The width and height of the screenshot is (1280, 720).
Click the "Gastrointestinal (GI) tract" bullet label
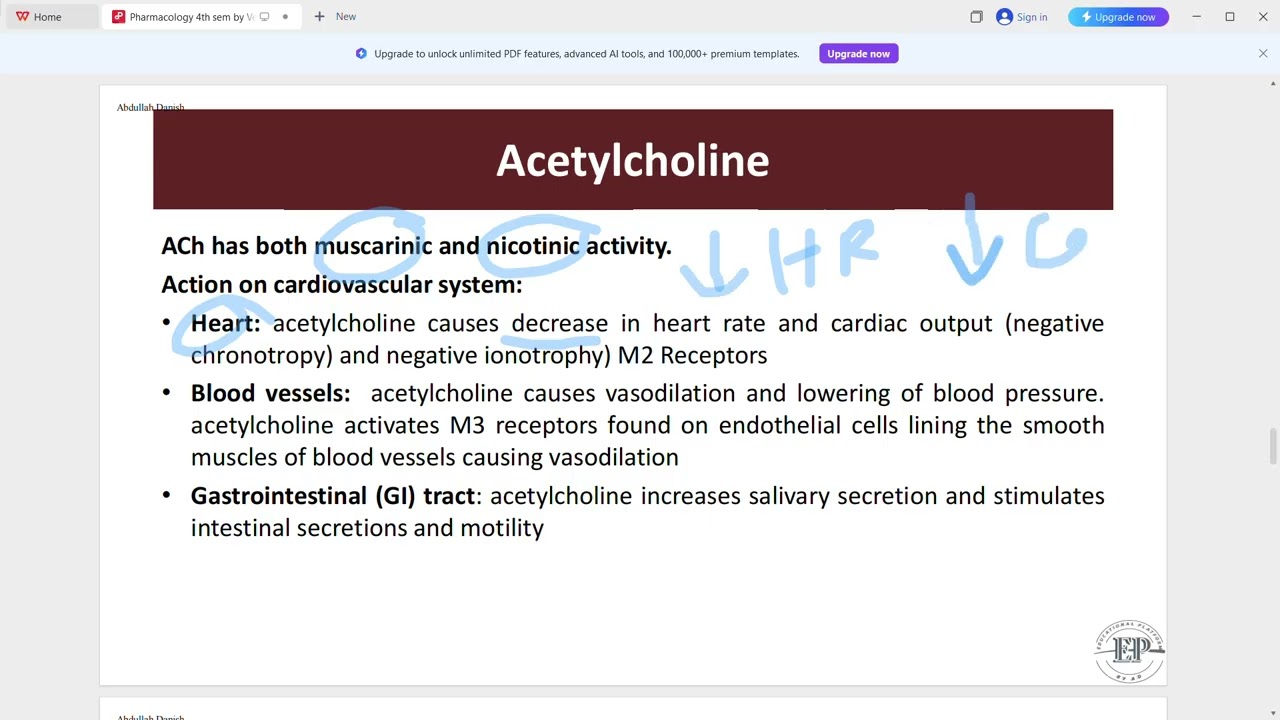pos(333,496)
